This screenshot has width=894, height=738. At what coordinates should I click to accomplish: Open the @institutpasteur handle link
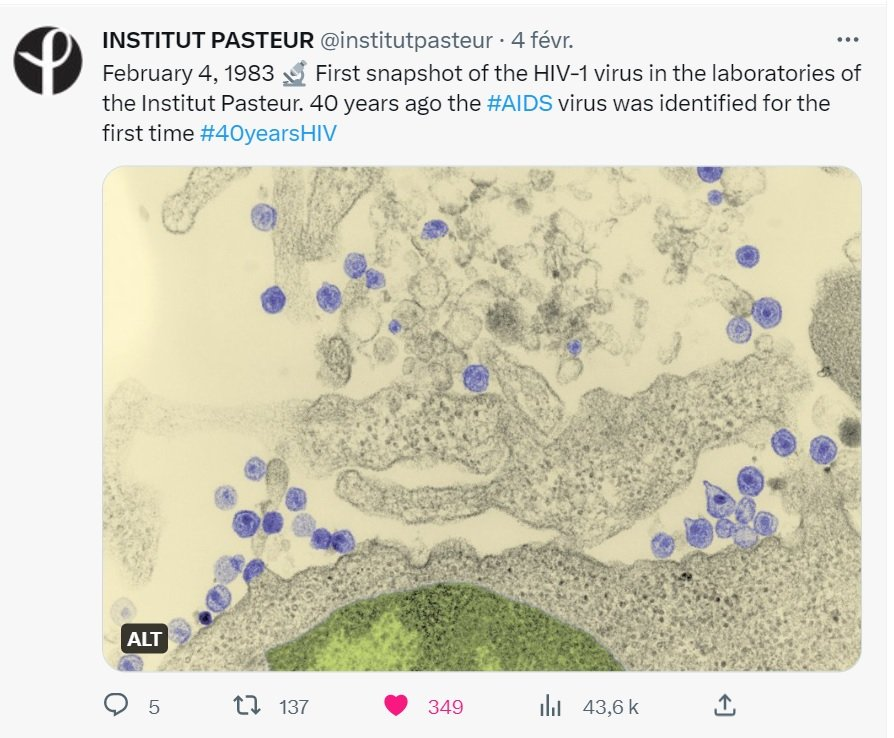point(406,41)
